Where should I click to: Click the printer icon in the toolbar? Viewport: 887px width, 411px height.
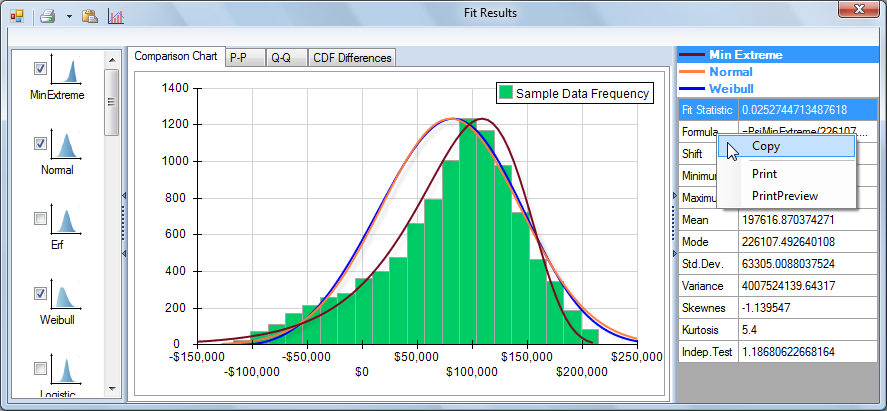pyautogui.click(x=46, y=16)
